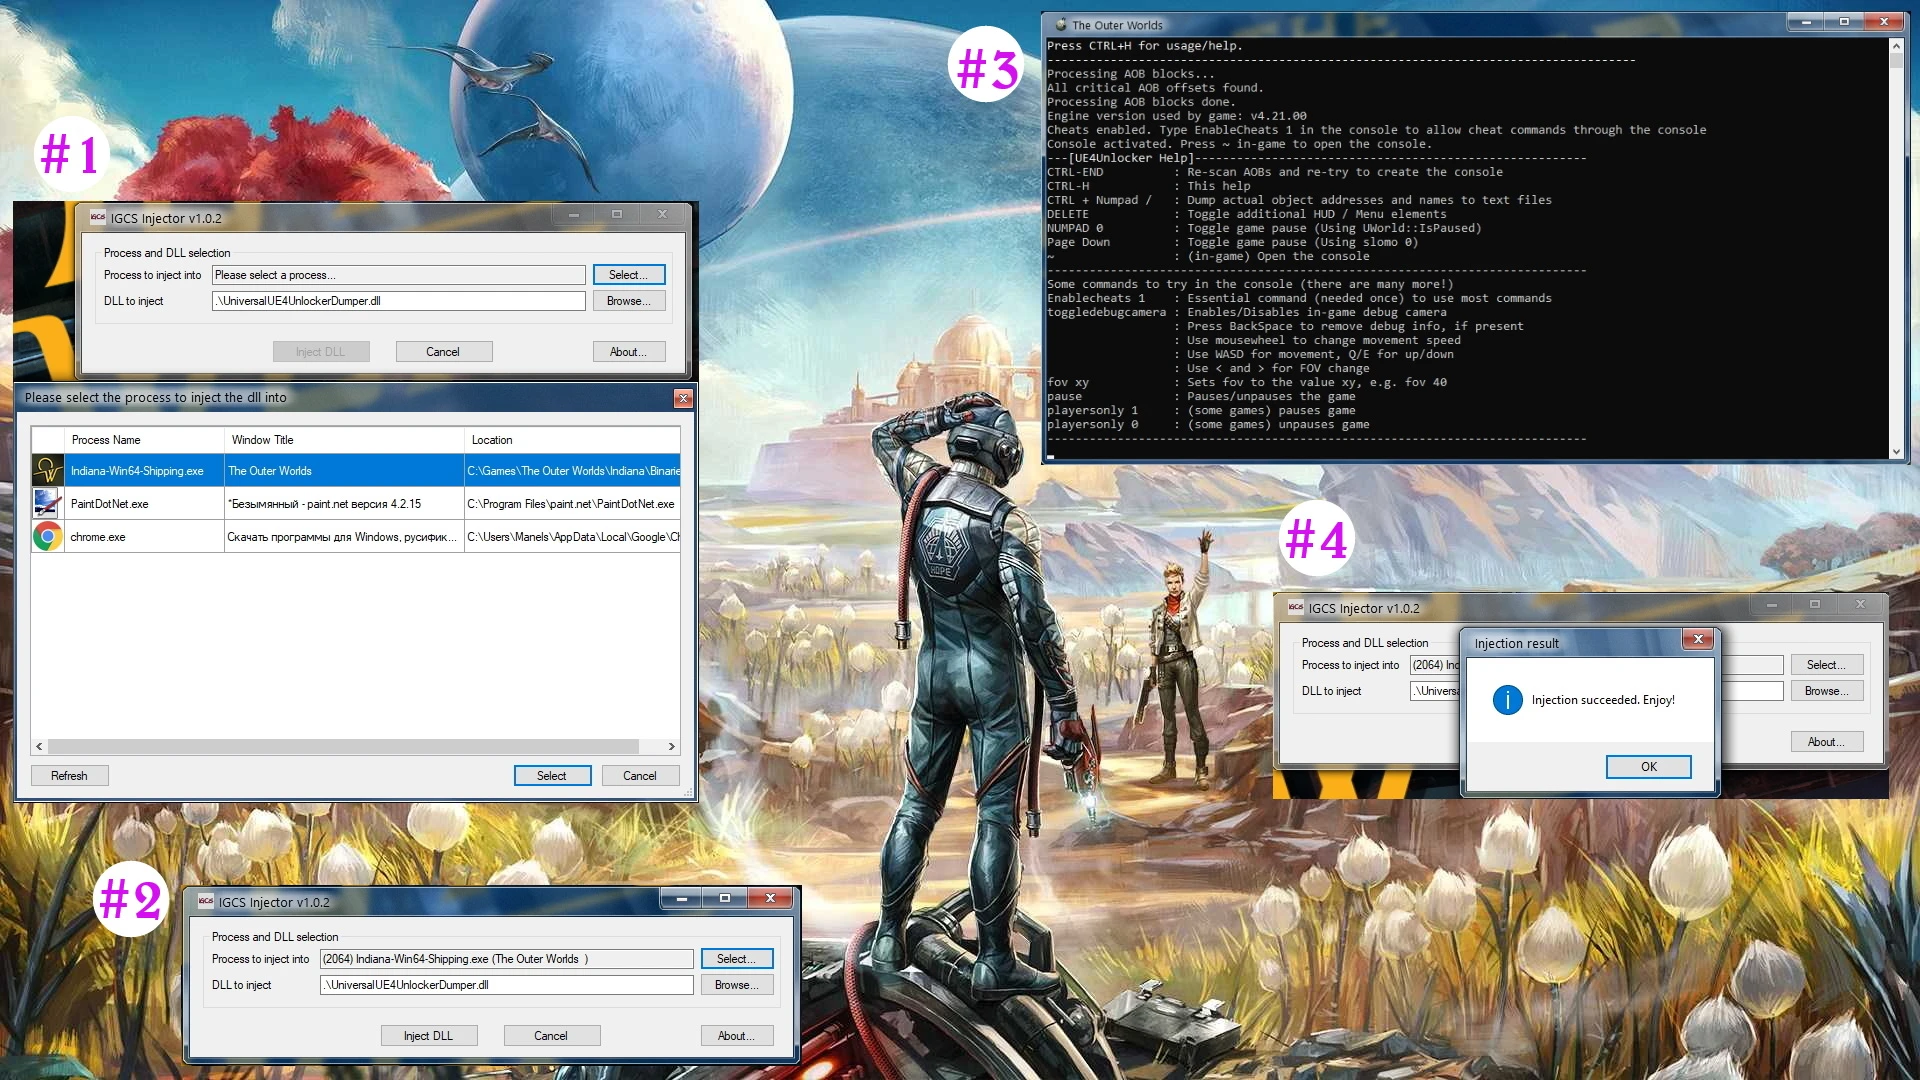Click the Chrome icon next to chrome.exe
This screenshot has width=1920, height=1080.
click(x=47, y=537)
